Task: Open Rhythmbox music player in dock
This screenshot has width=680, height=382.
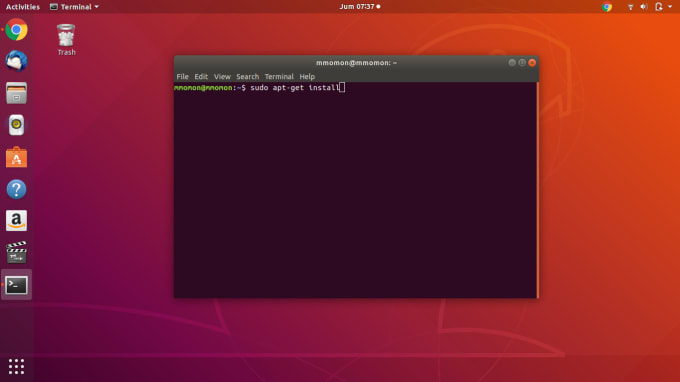Action: click(x=16, y=125)
